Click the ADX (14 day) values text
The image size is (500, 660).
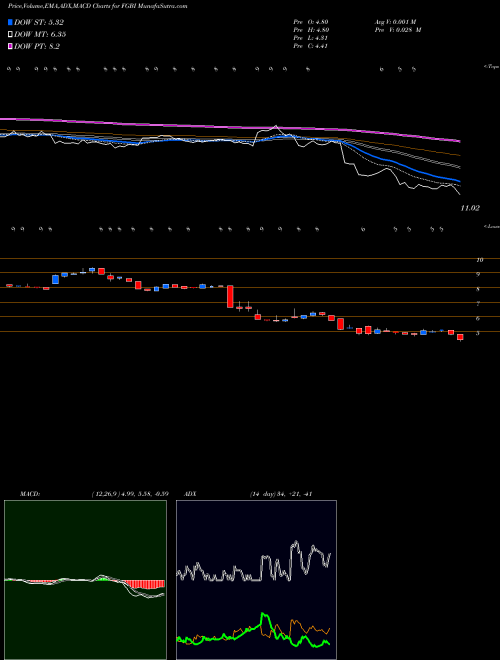281,494
